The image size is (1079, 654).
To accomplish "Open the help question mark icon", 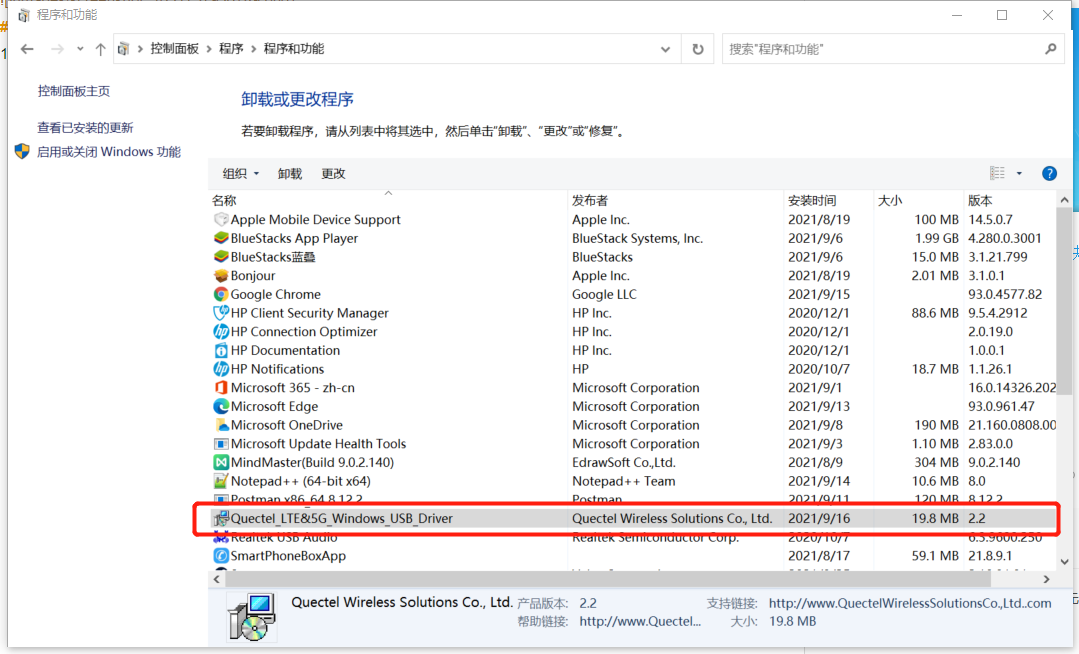I will [x=1049, y=173].
